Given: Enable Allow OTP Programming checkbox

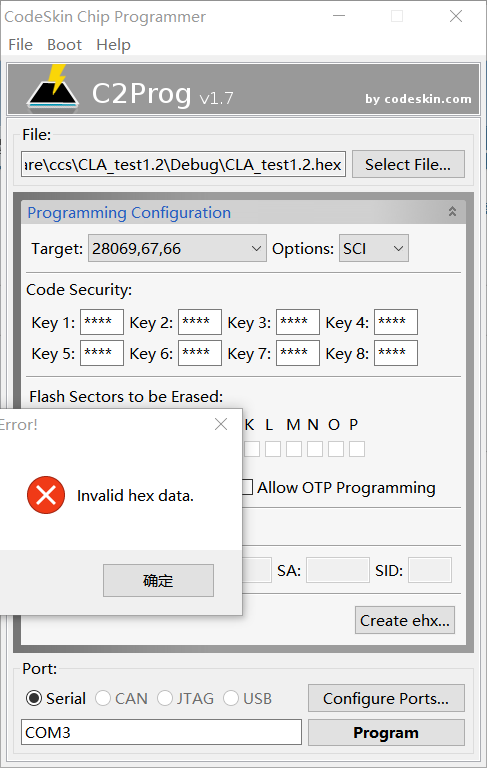Looking at the screenshot, I should click(247, 487).
